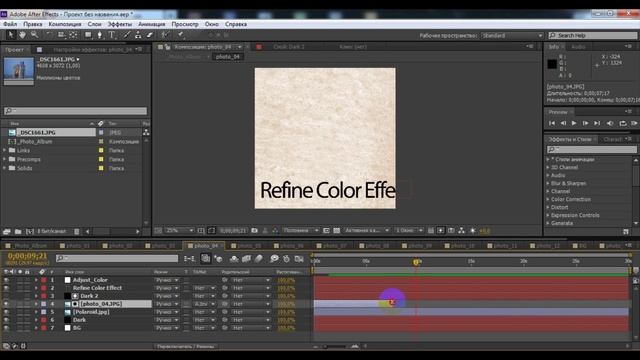640x360 pixels.
Task: Click the mute audio icon in Preview panel
Action: 610,123
